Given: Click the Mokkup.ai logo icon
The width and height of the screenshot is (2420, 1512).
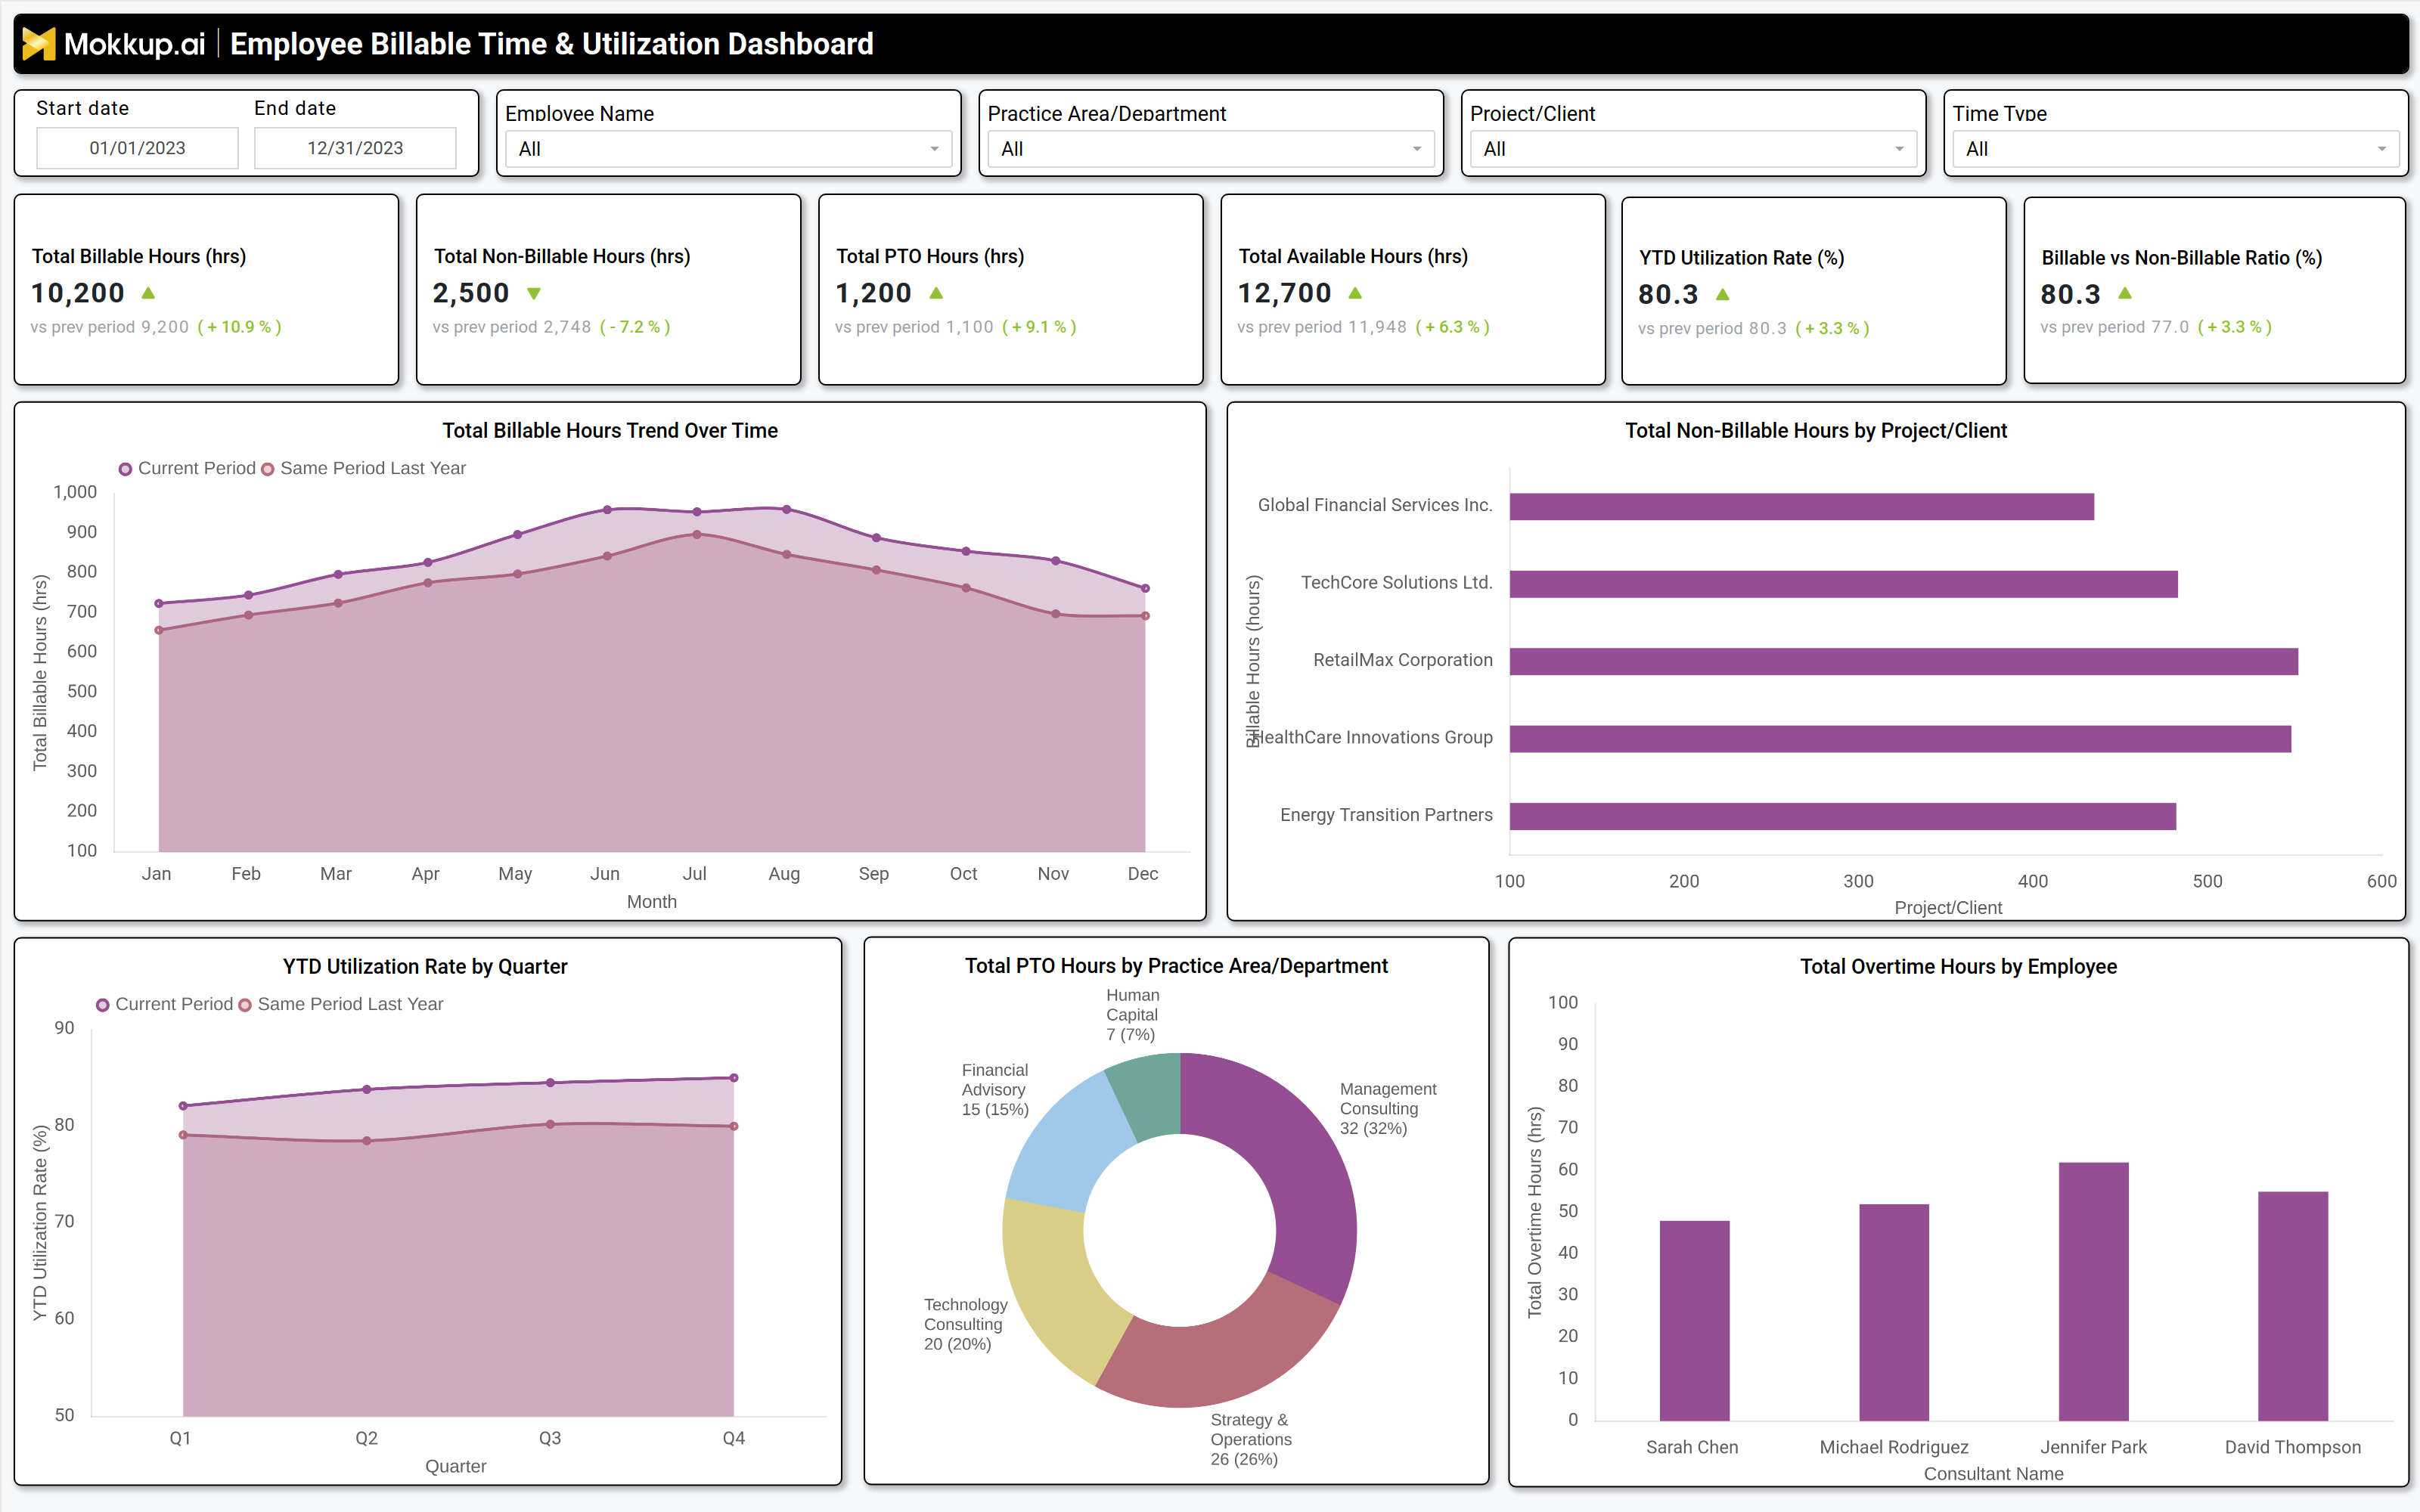Looking at the screenshot, I should coord(38,44).
